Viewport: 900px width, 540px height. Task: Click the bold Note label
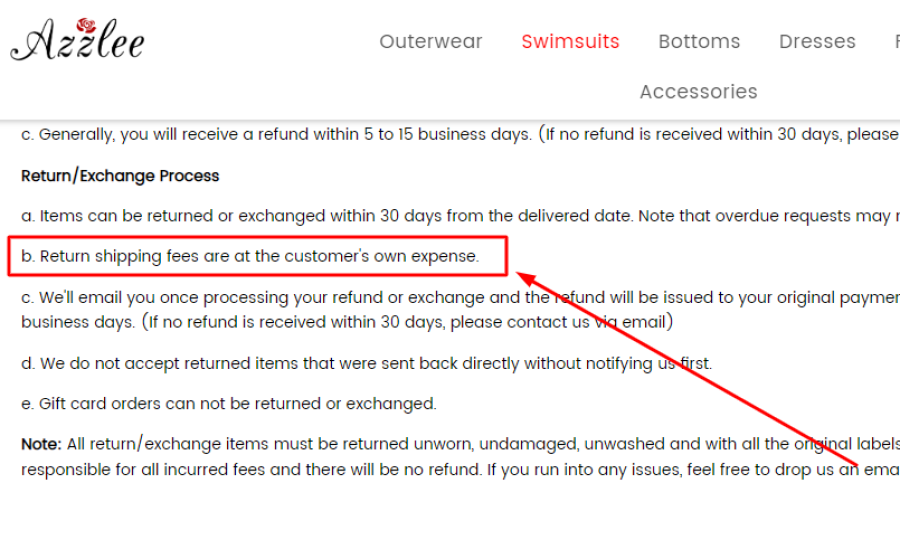pyautogui.click(x=41, y=444)
